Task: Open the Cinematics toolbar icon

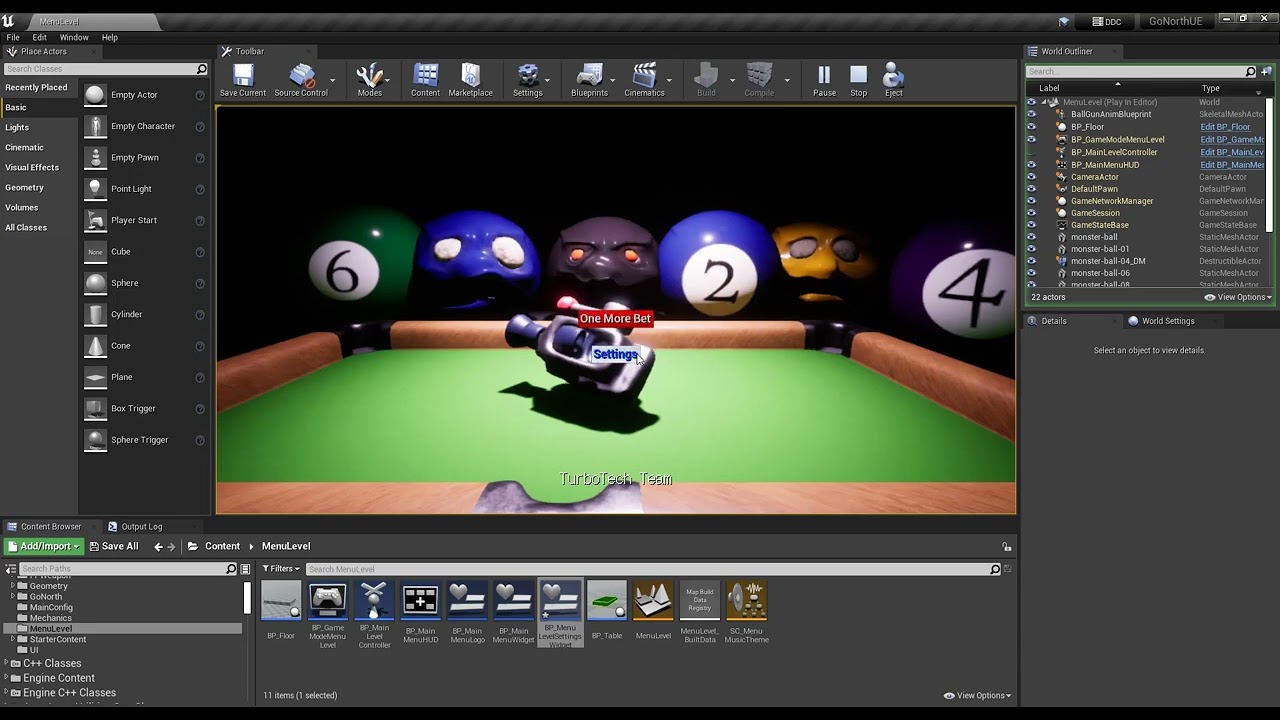Action: [644, 76]
